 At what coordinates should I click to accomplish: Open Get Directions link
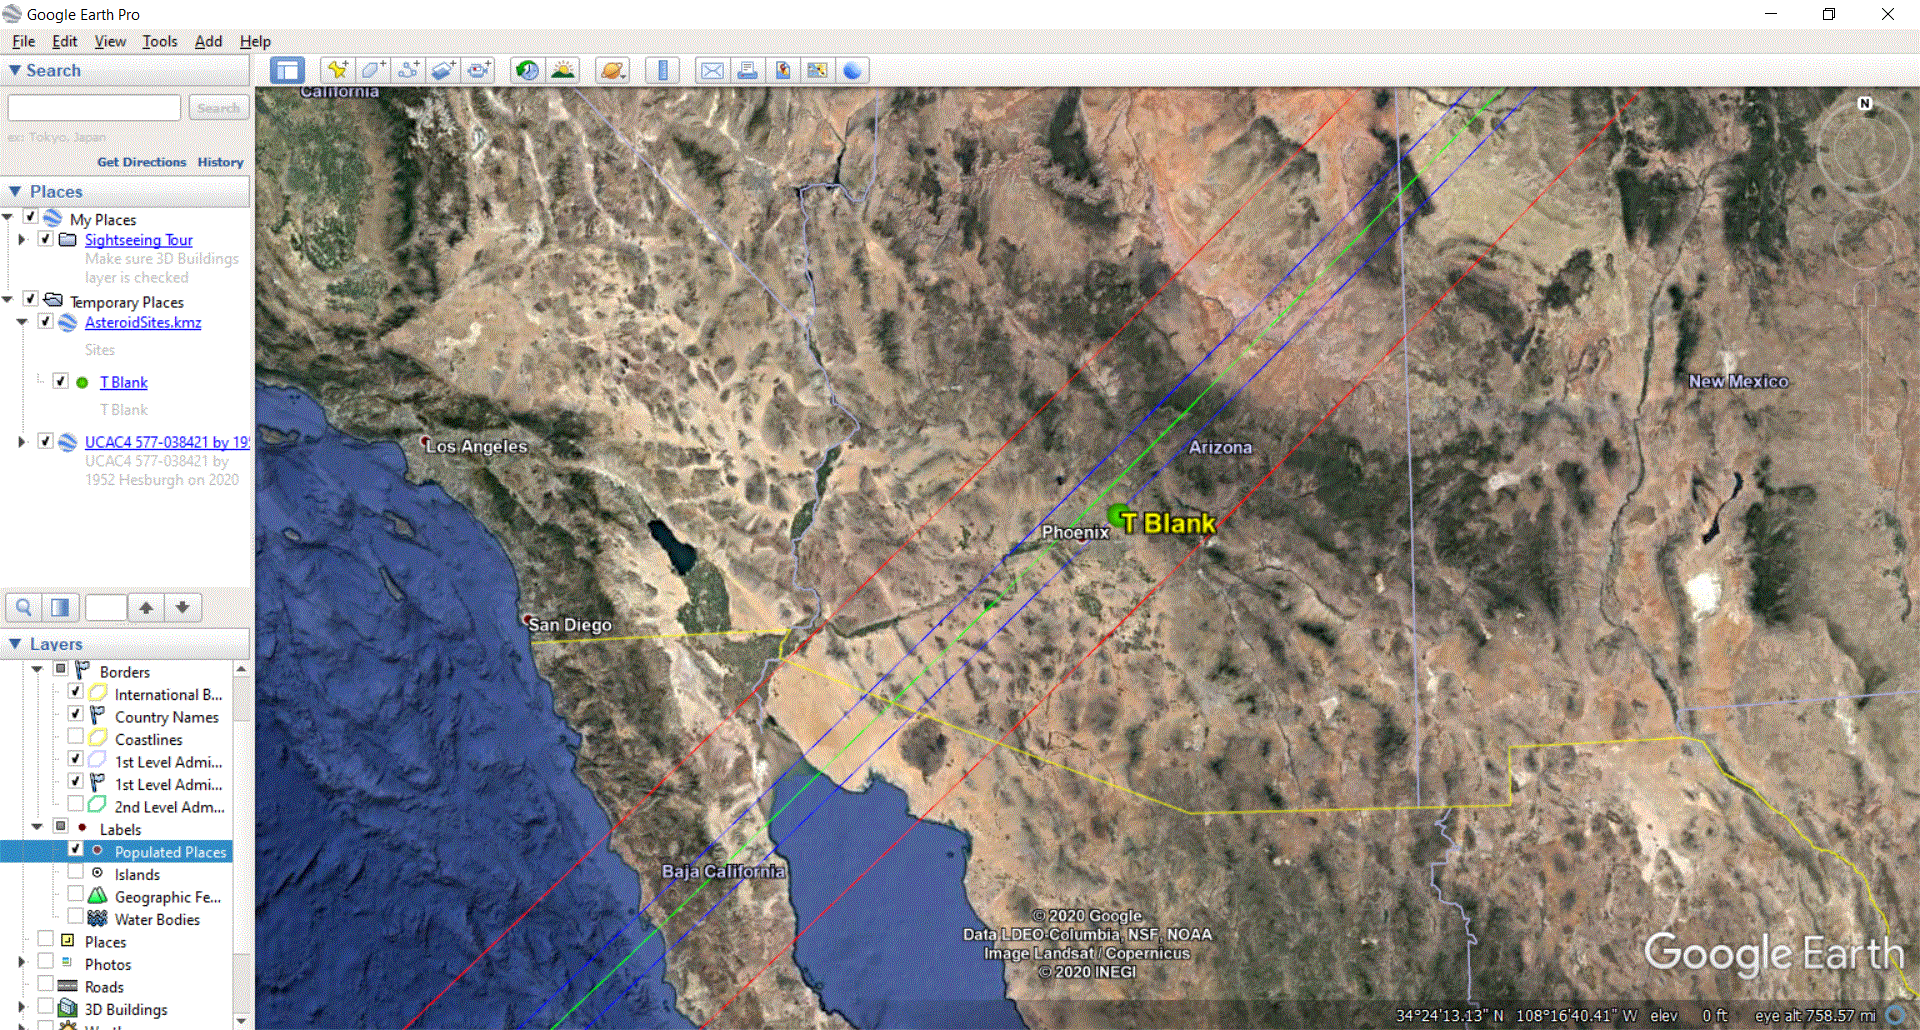coord(141,162)
